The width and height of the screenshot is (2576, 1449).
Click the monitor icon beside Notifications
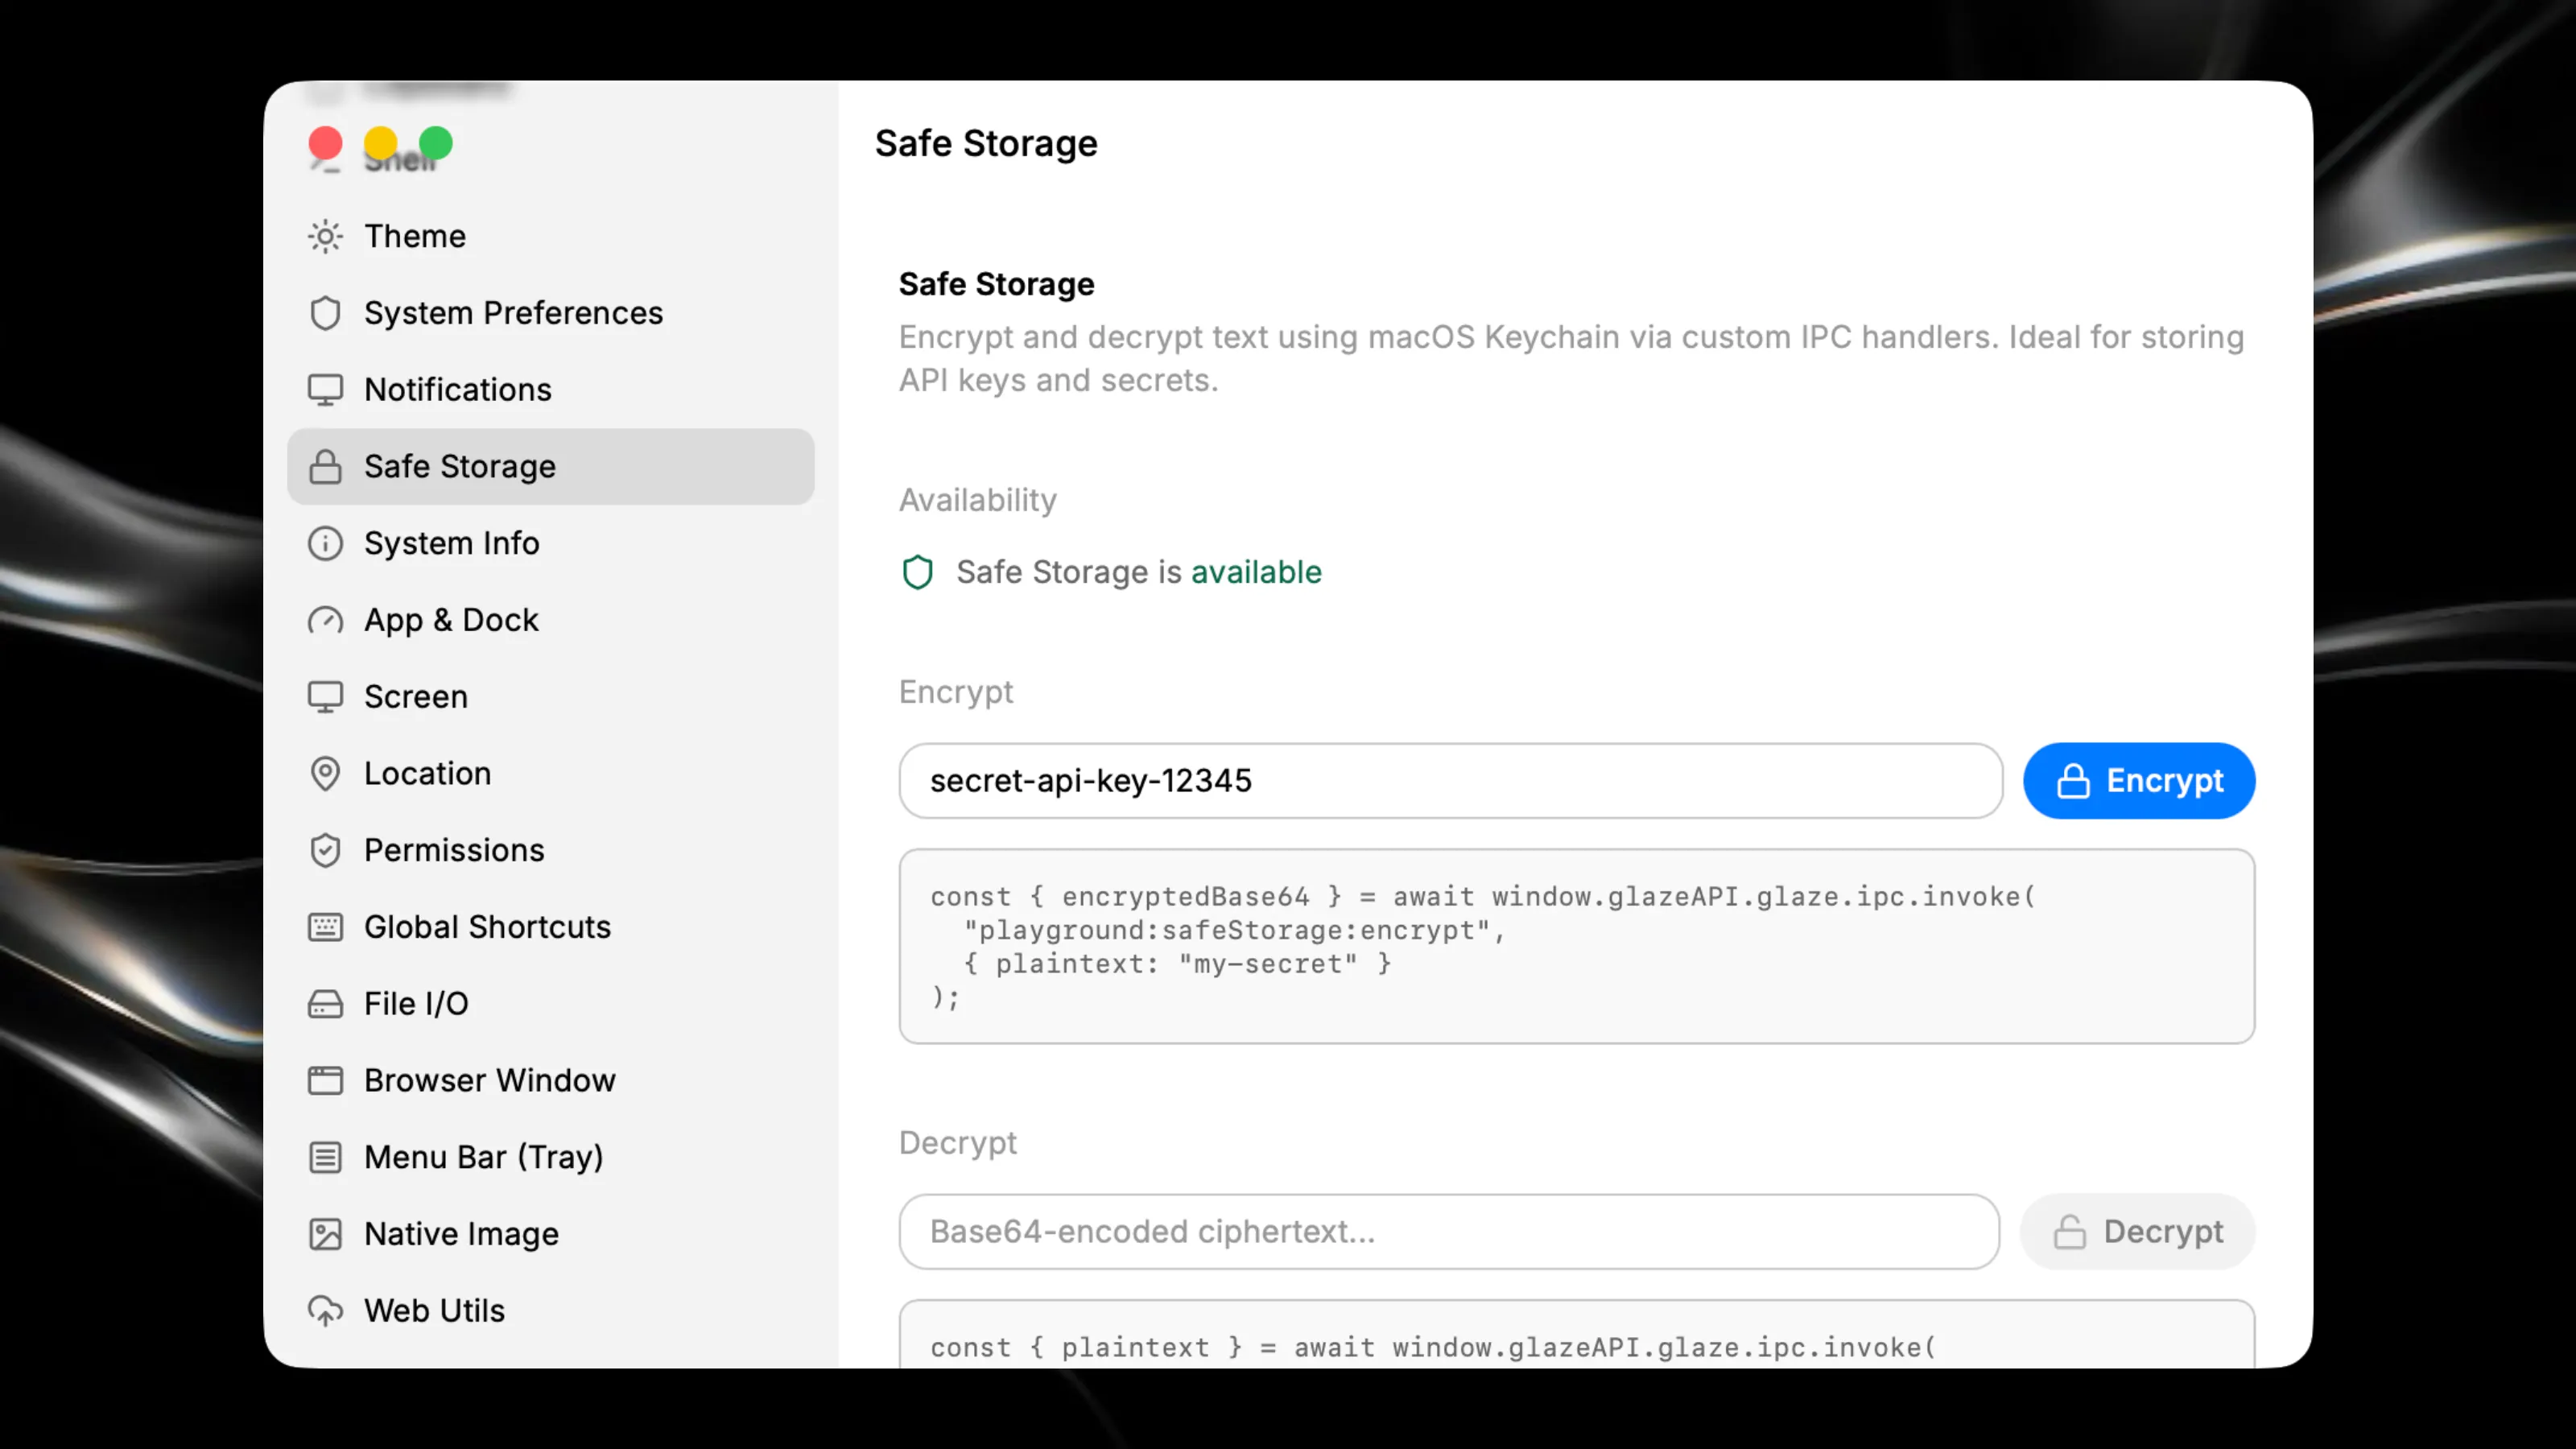tap(325, 390)
